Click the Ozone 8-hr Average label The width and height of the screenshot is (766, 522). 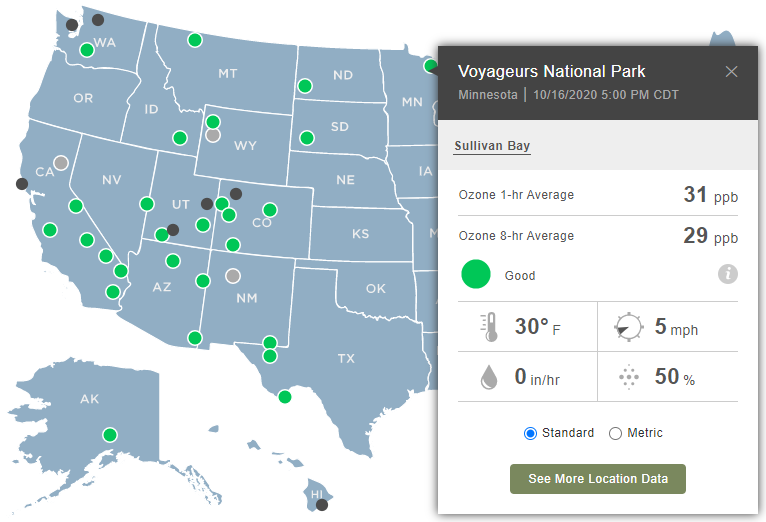coord(516,236)
